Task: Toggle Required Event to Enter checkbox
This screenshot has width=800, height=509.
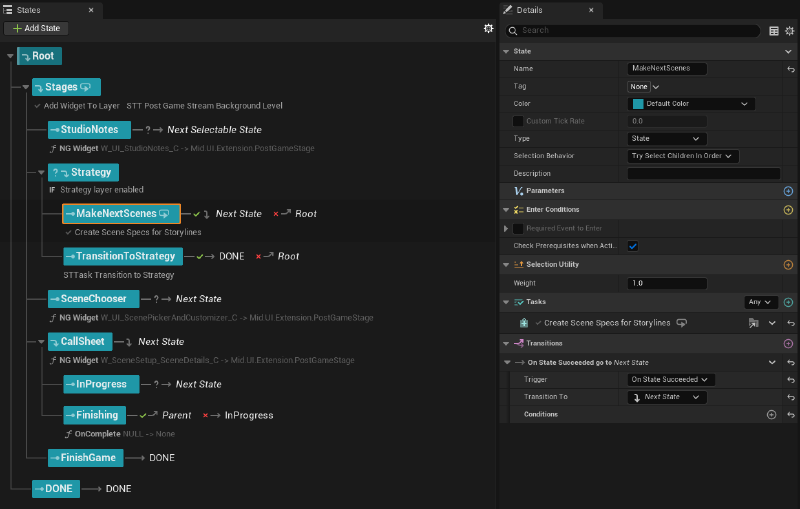Action: 518,229
